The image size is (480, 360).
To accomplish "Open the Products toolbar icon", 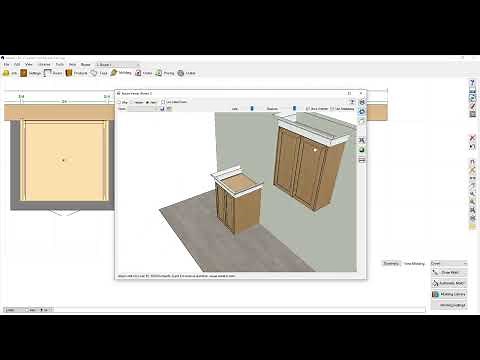I will [69, 73].
